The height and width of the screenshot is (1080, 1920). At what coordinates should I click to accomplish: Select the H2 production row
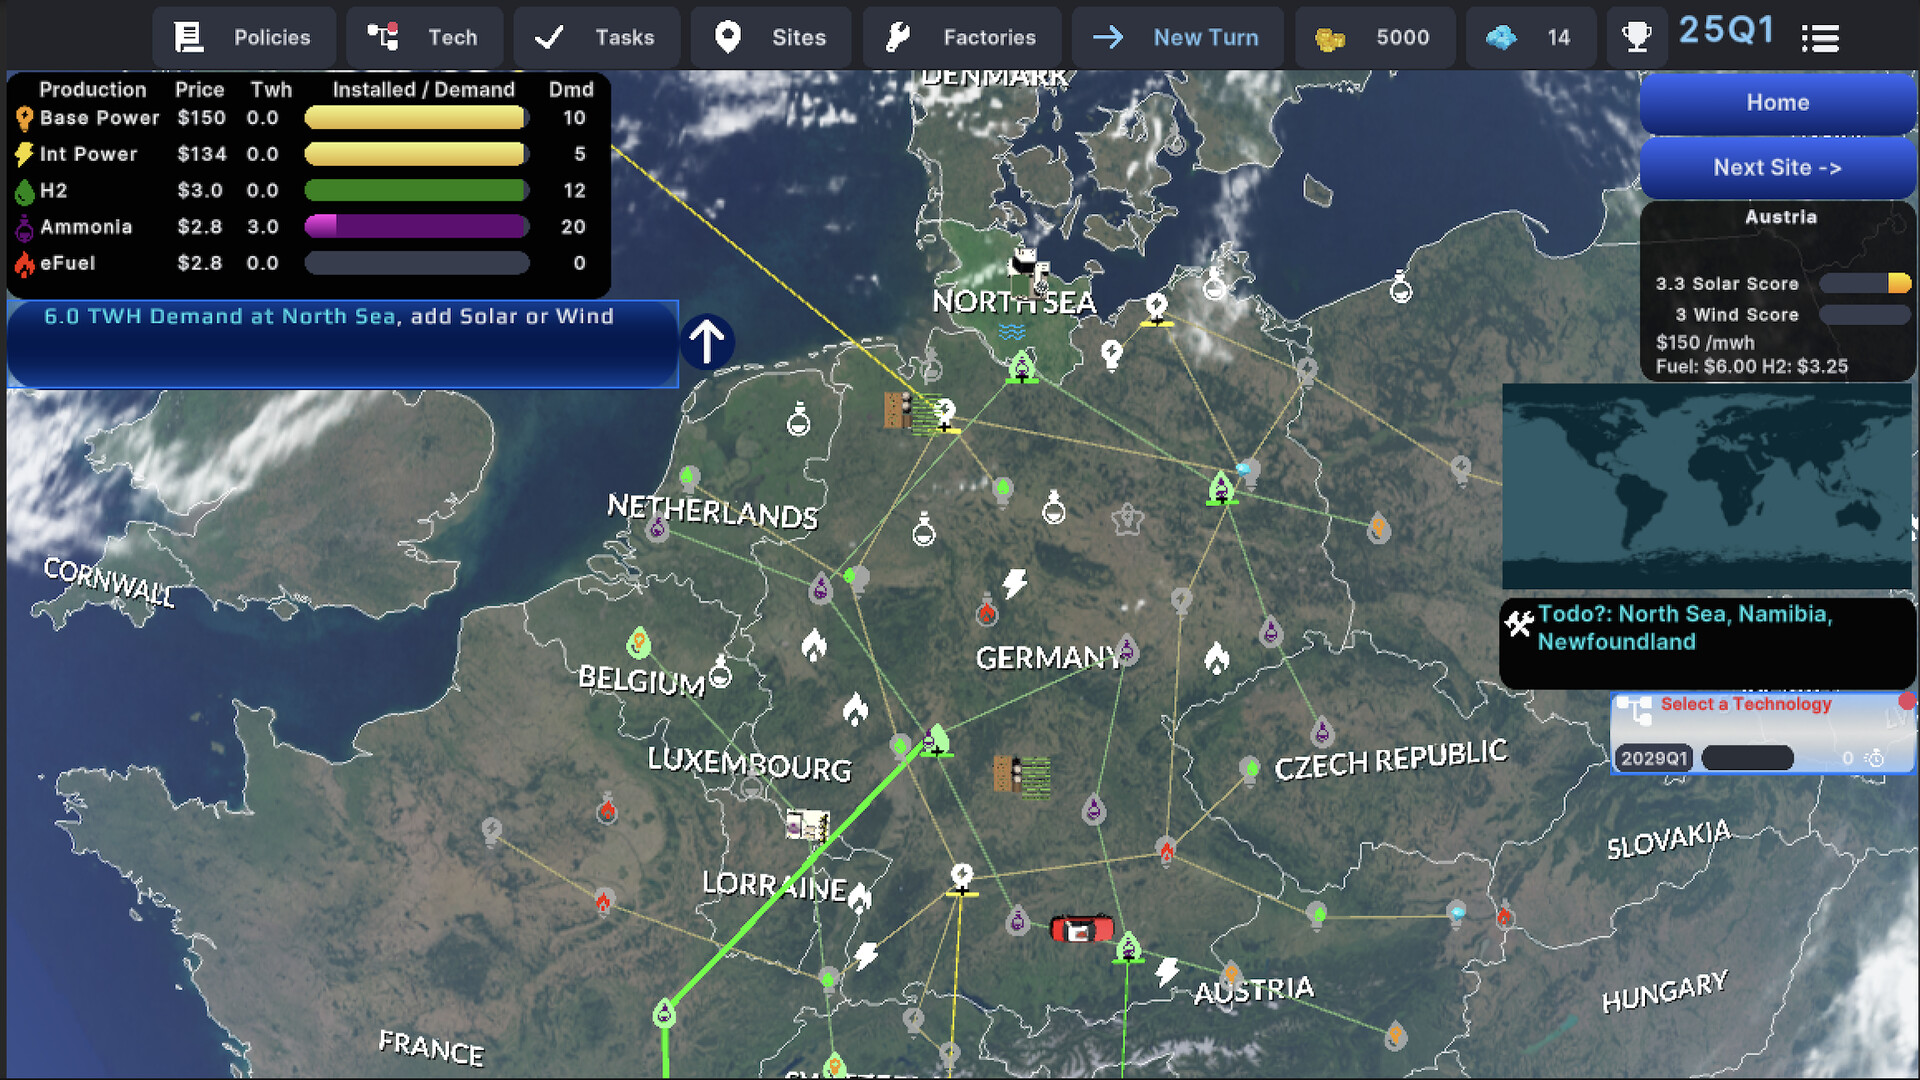point(53,190)
